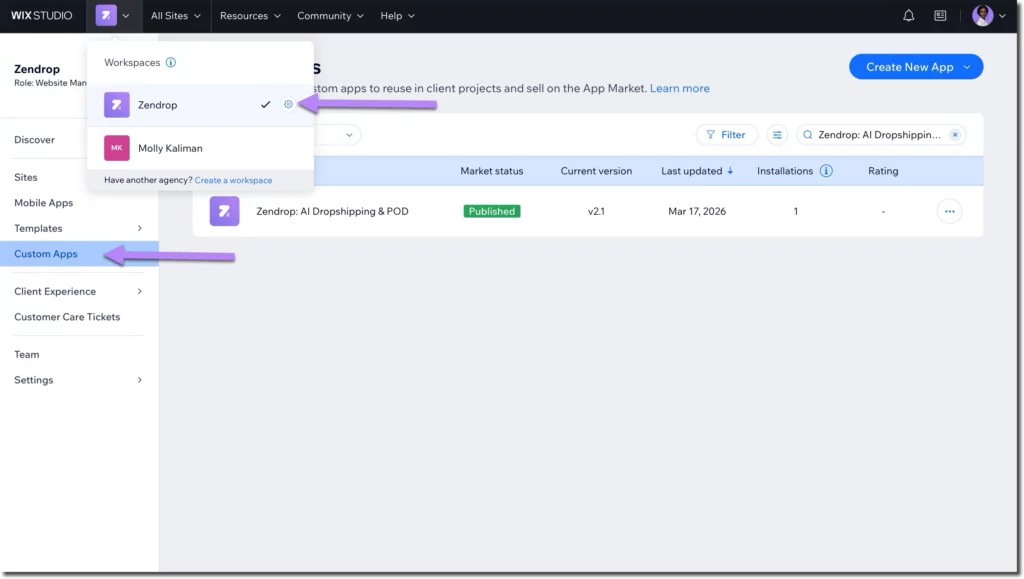The image size is (1024, 579).
Task: Expand the account menu chevron beside avatar
Action: [1002, 16]
